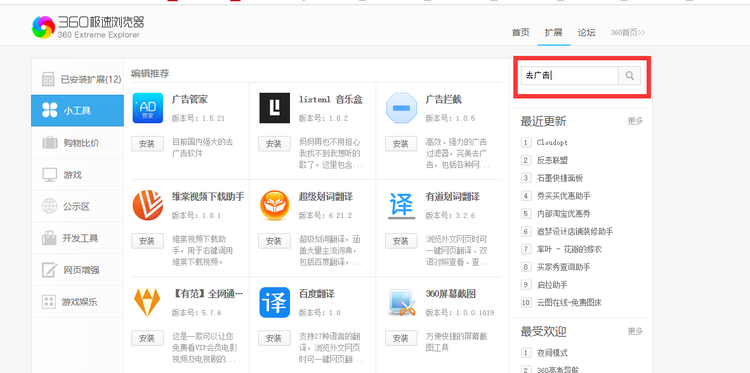Open Cloudopt in the recent updates list
Image resolution: width=750 pixels, height=373 pixels.
552,143
